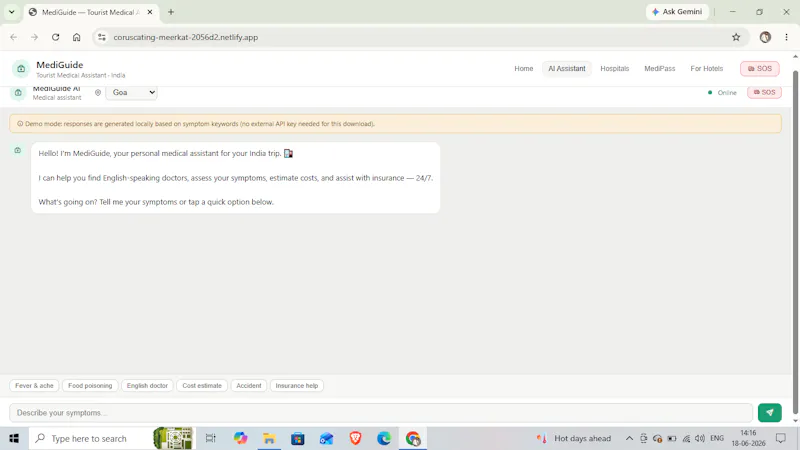Open Microsoft Edge from the taskbar

tap(384, 438)
